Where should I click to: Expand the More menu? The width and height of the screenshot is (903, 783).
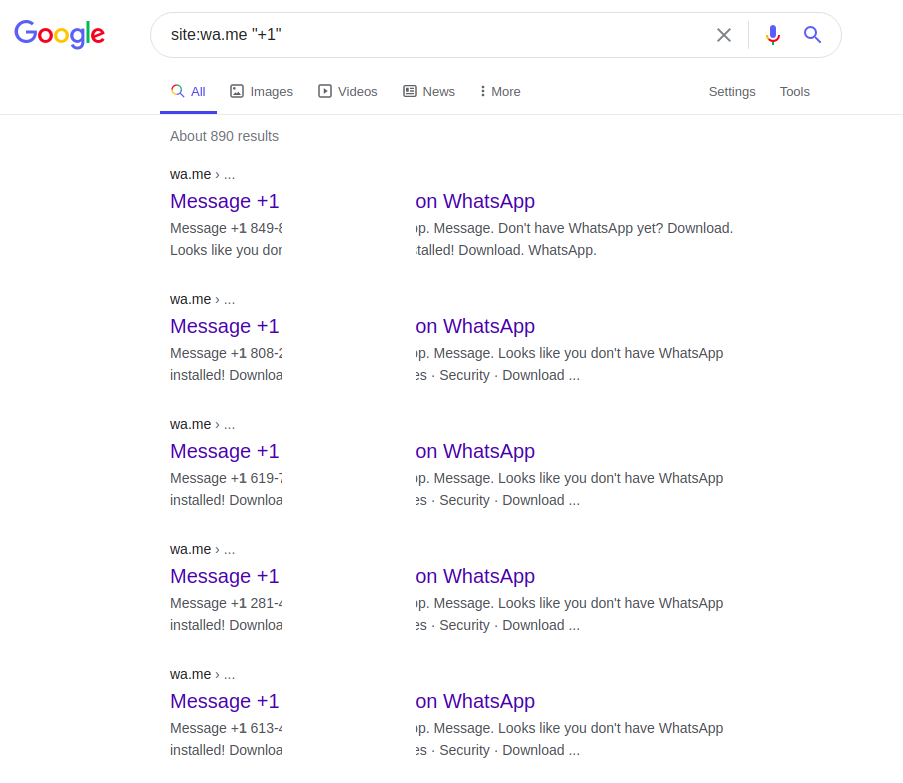click(x=499, y=91)
